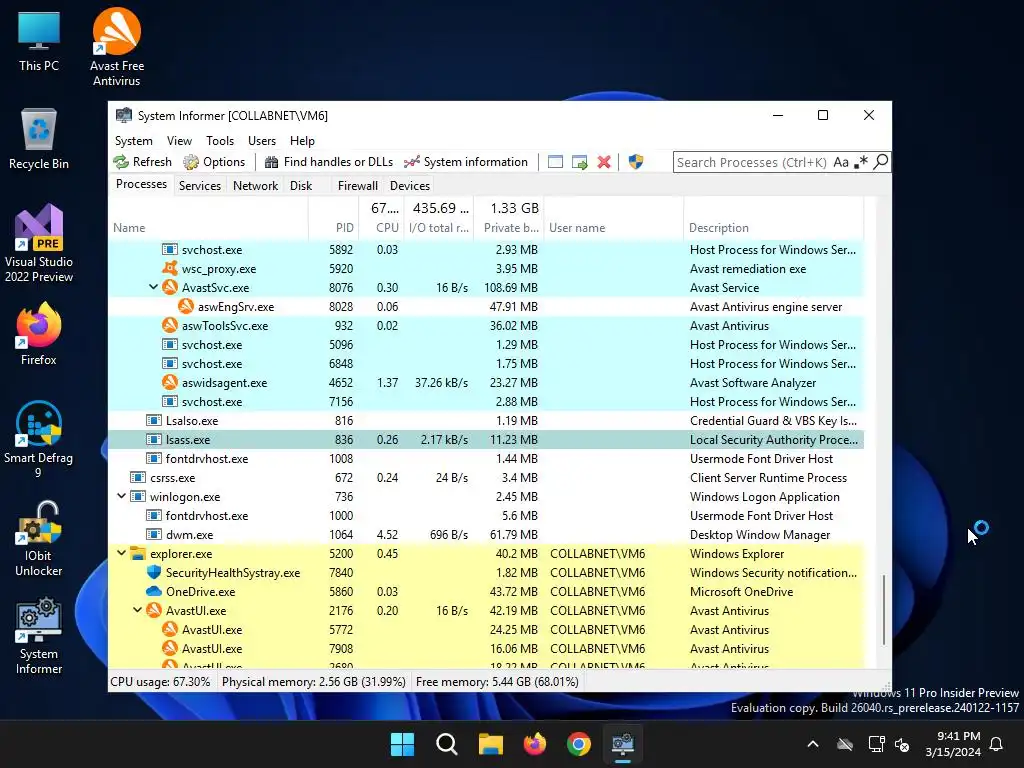Sort by the CPU column header

381,228
